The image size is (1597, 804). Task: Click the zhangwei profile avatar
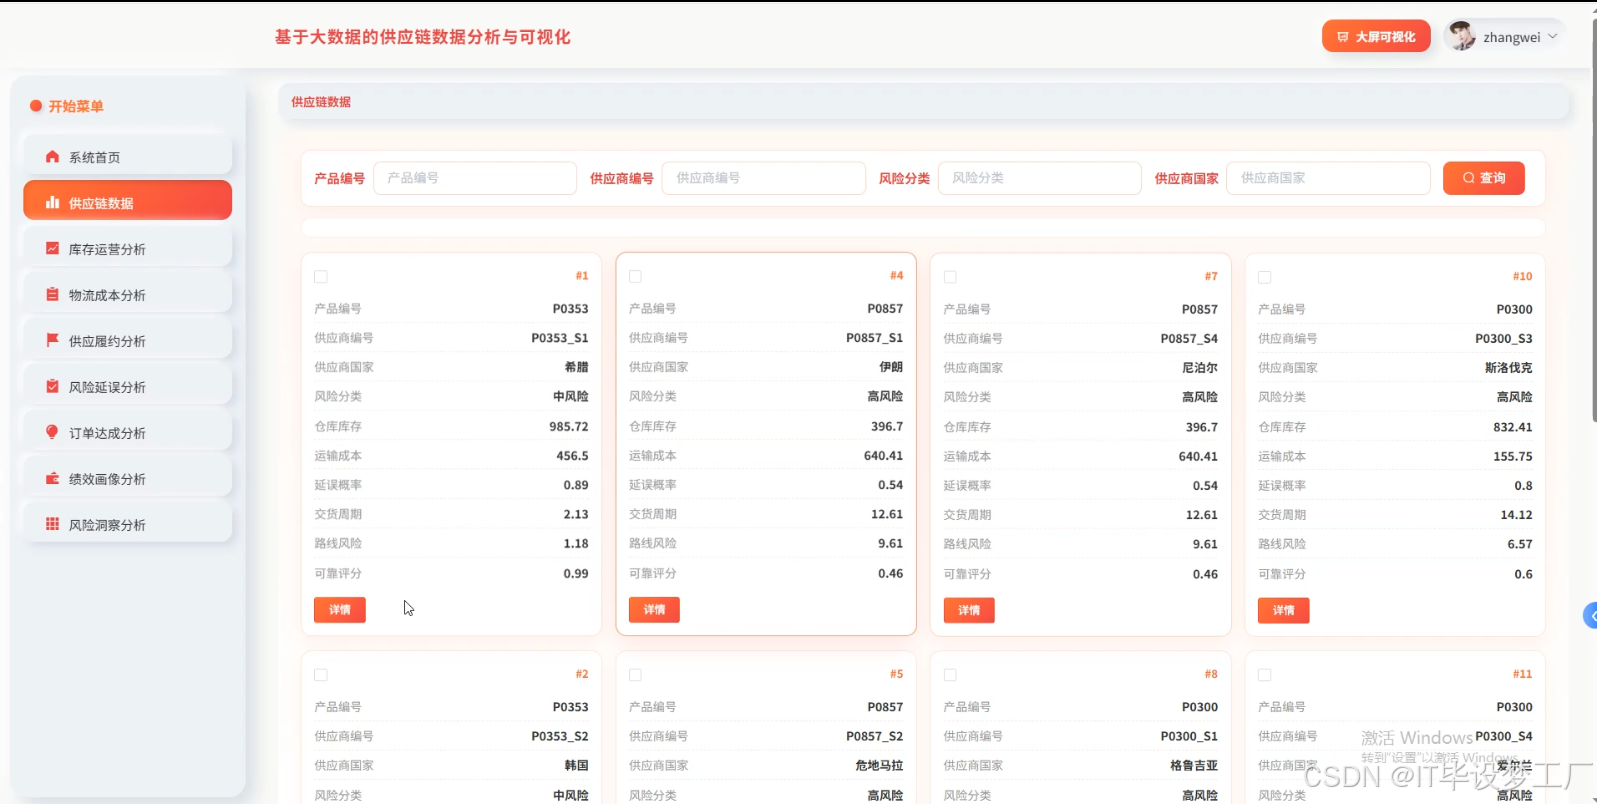(1462, 36)
